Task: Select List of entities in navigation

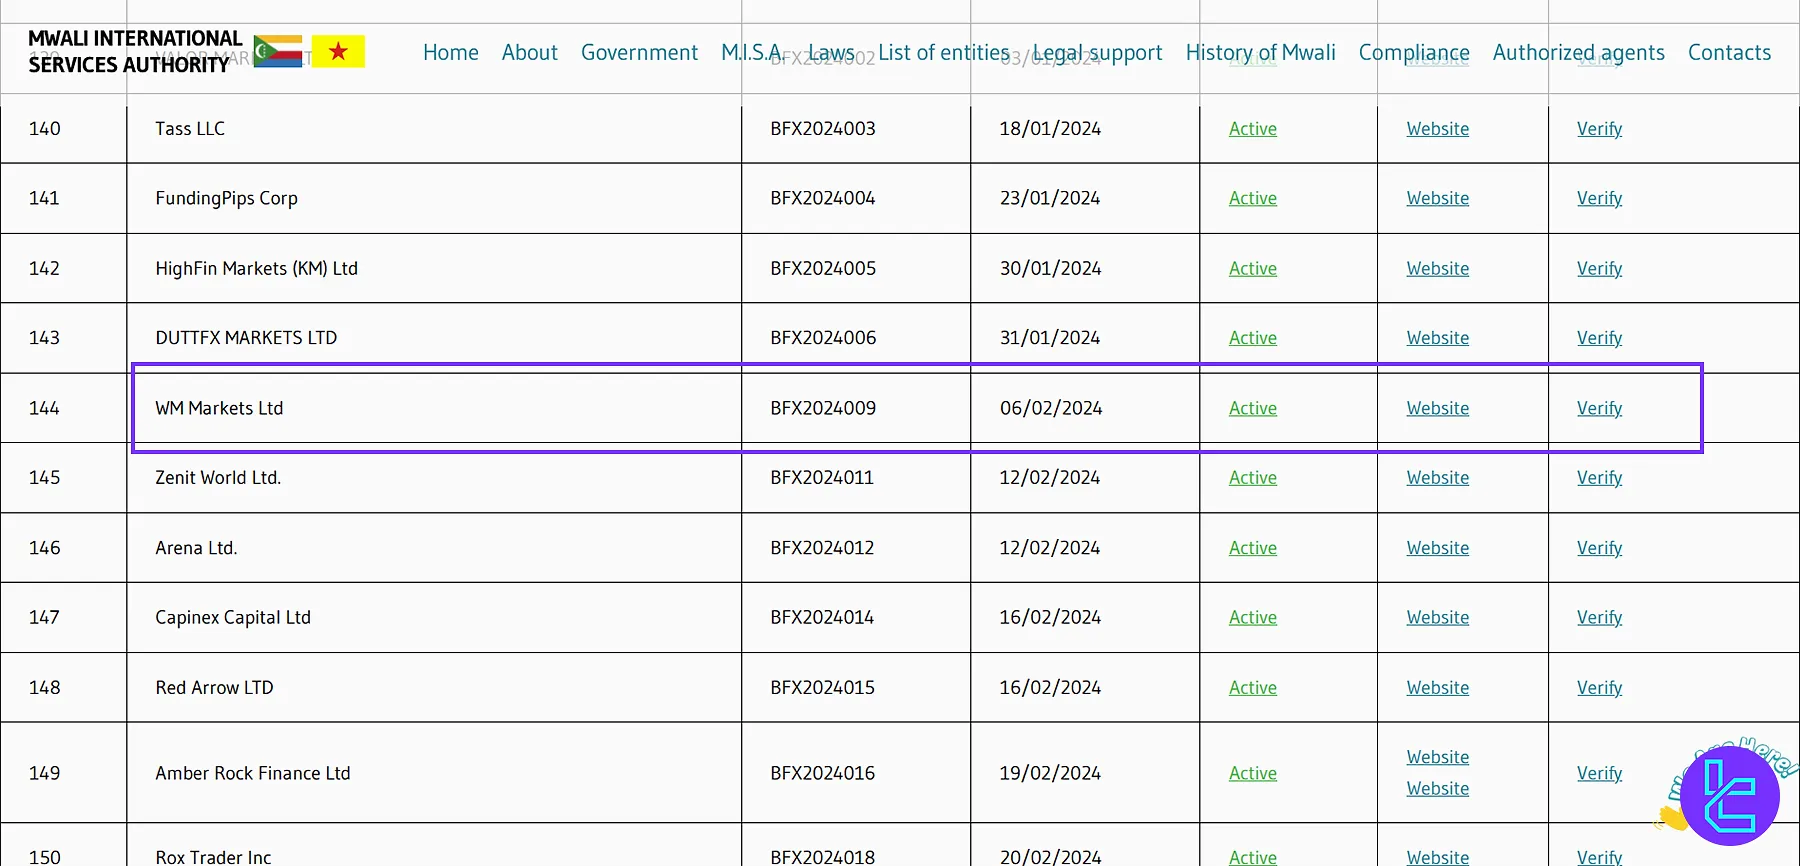Action: point(943,52)
